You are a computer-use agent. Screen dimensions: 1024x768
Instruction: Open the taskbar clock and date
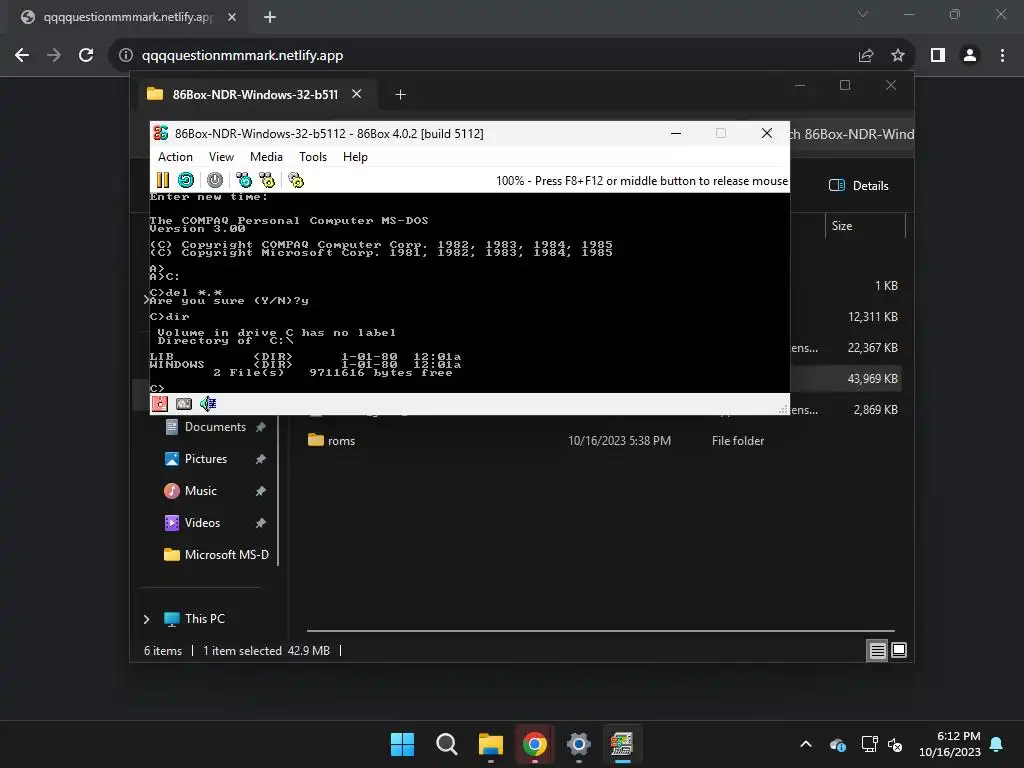950,744
